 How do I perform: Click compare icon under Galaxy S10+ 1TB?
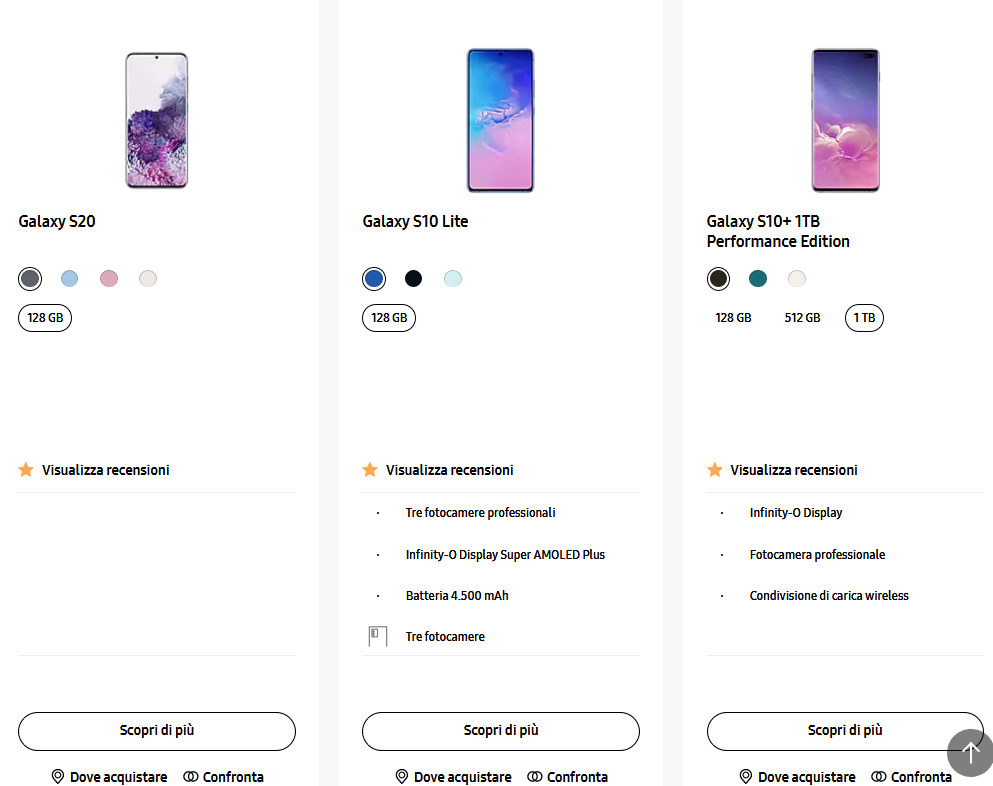[x=878, y=776]
